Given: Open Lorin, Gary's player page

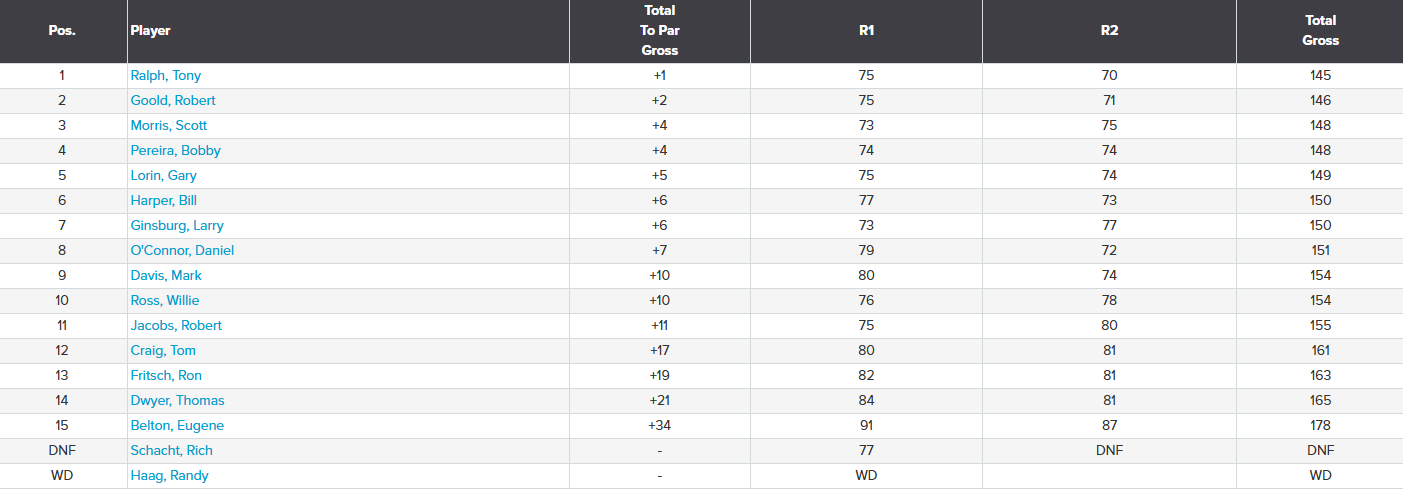Looking at the screenshot, I should 164,175.
